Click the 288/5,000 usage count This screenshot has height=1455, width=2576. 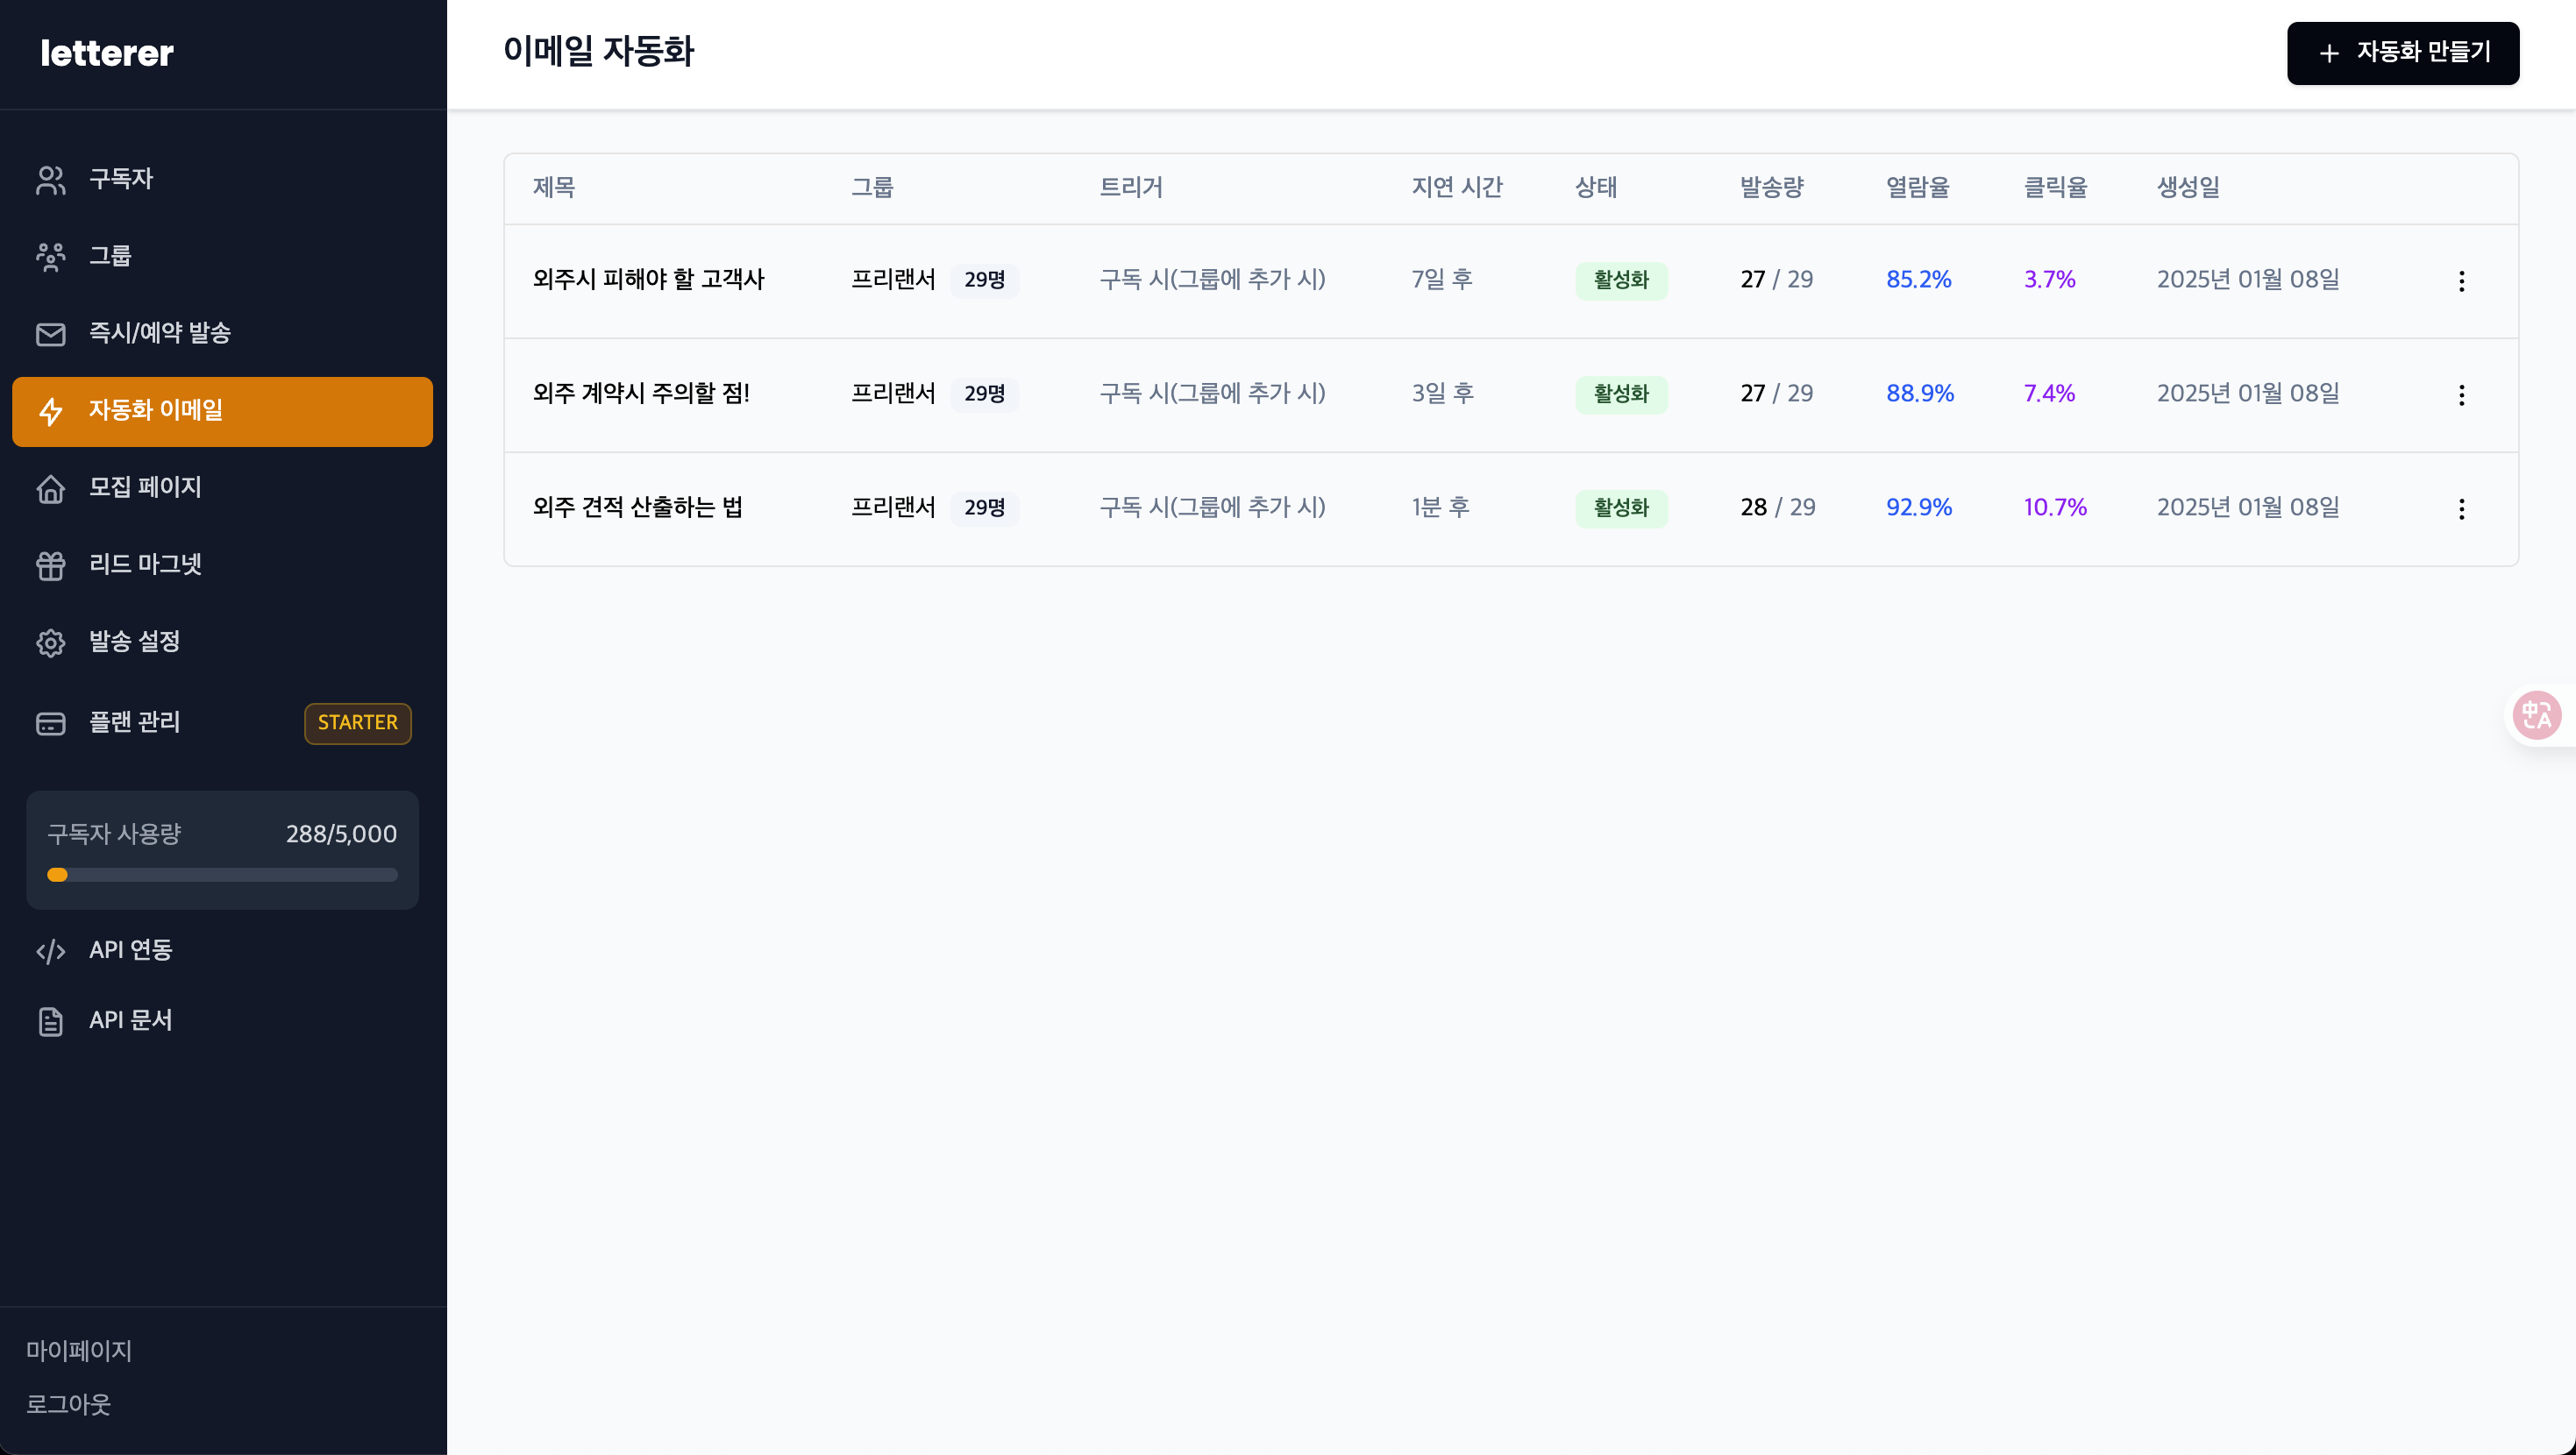click(341, 834)
